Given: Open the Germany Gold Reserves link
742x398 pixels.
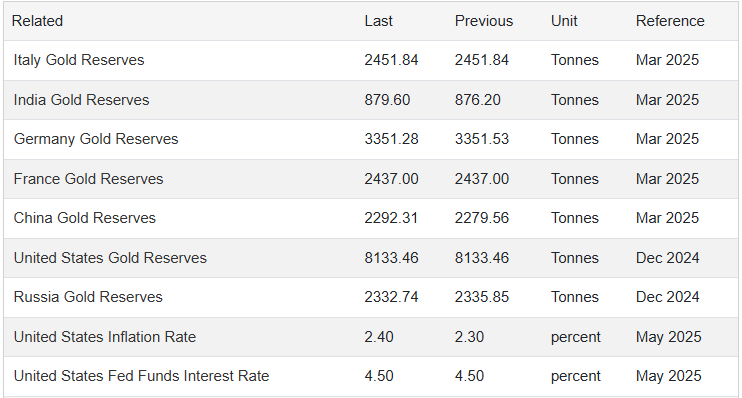Looking at the screenshot, I should [96, 139].
